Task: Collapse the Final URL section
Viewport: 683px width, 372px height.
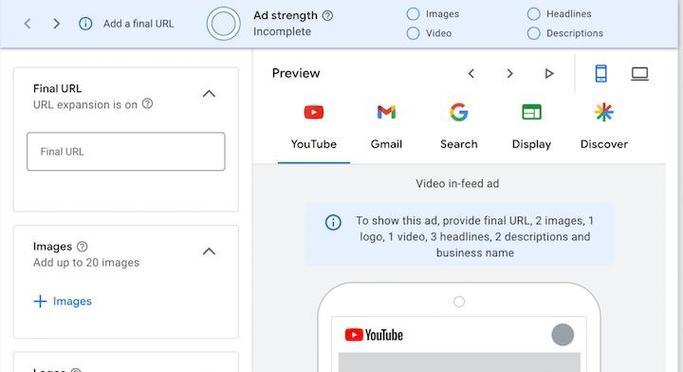Action: click(209, 94)
